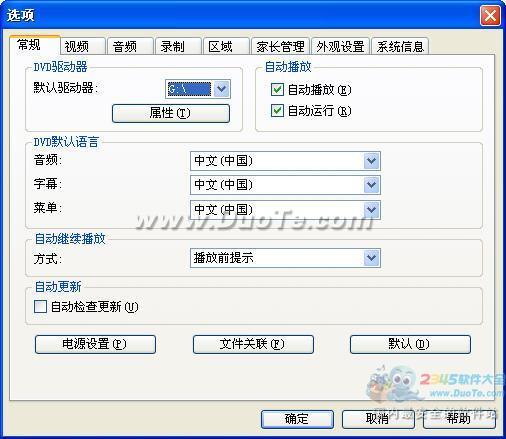506x439 pixels.
Task: Expand the 默认驱动器 drive dropdown
Action: tap(222, 89)
